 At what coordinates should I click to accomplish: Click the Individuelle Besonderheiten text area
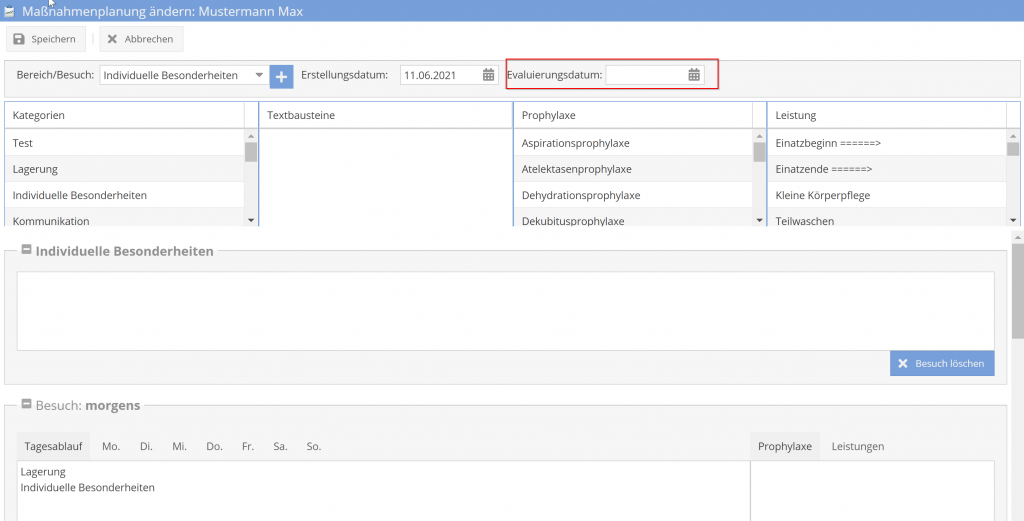(505, 310)
